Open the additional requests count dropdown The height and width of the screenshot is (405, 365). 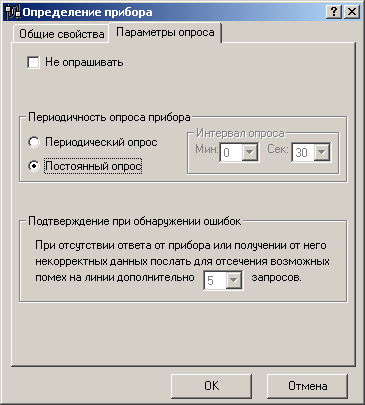(x=234, y=280)
